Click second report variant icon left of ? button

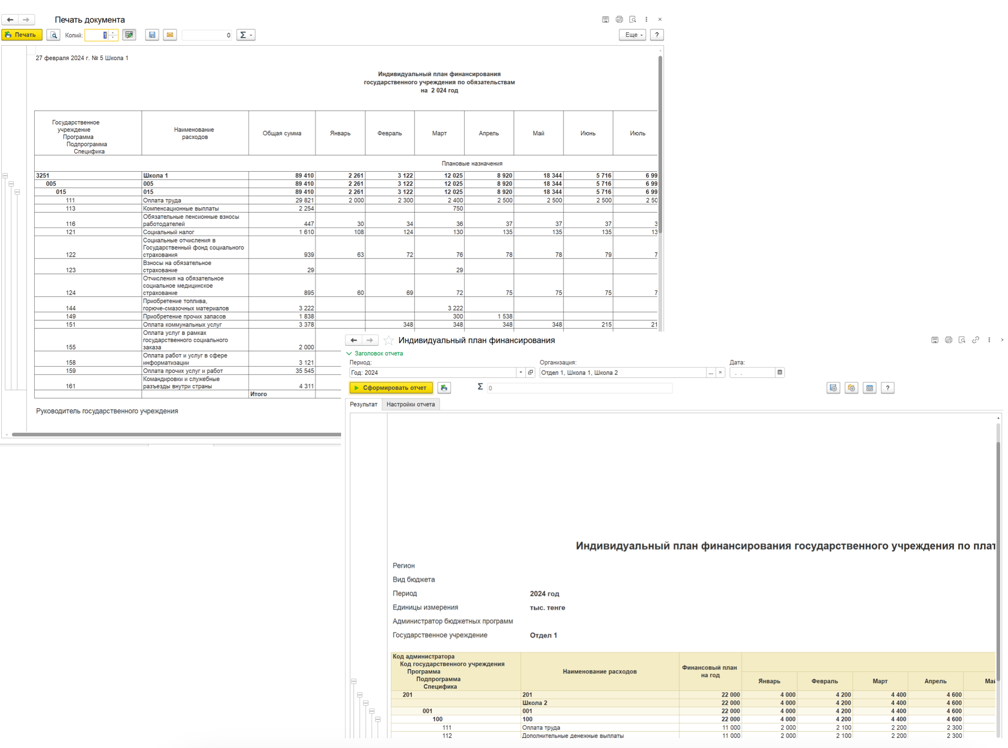coord(851,387)
